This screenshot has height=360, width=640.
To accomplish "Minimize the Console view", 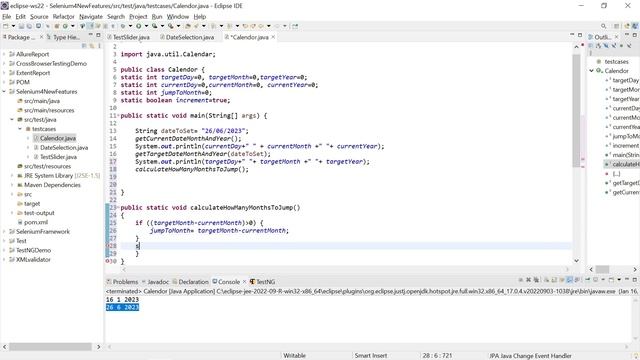I will pos(627,280).
